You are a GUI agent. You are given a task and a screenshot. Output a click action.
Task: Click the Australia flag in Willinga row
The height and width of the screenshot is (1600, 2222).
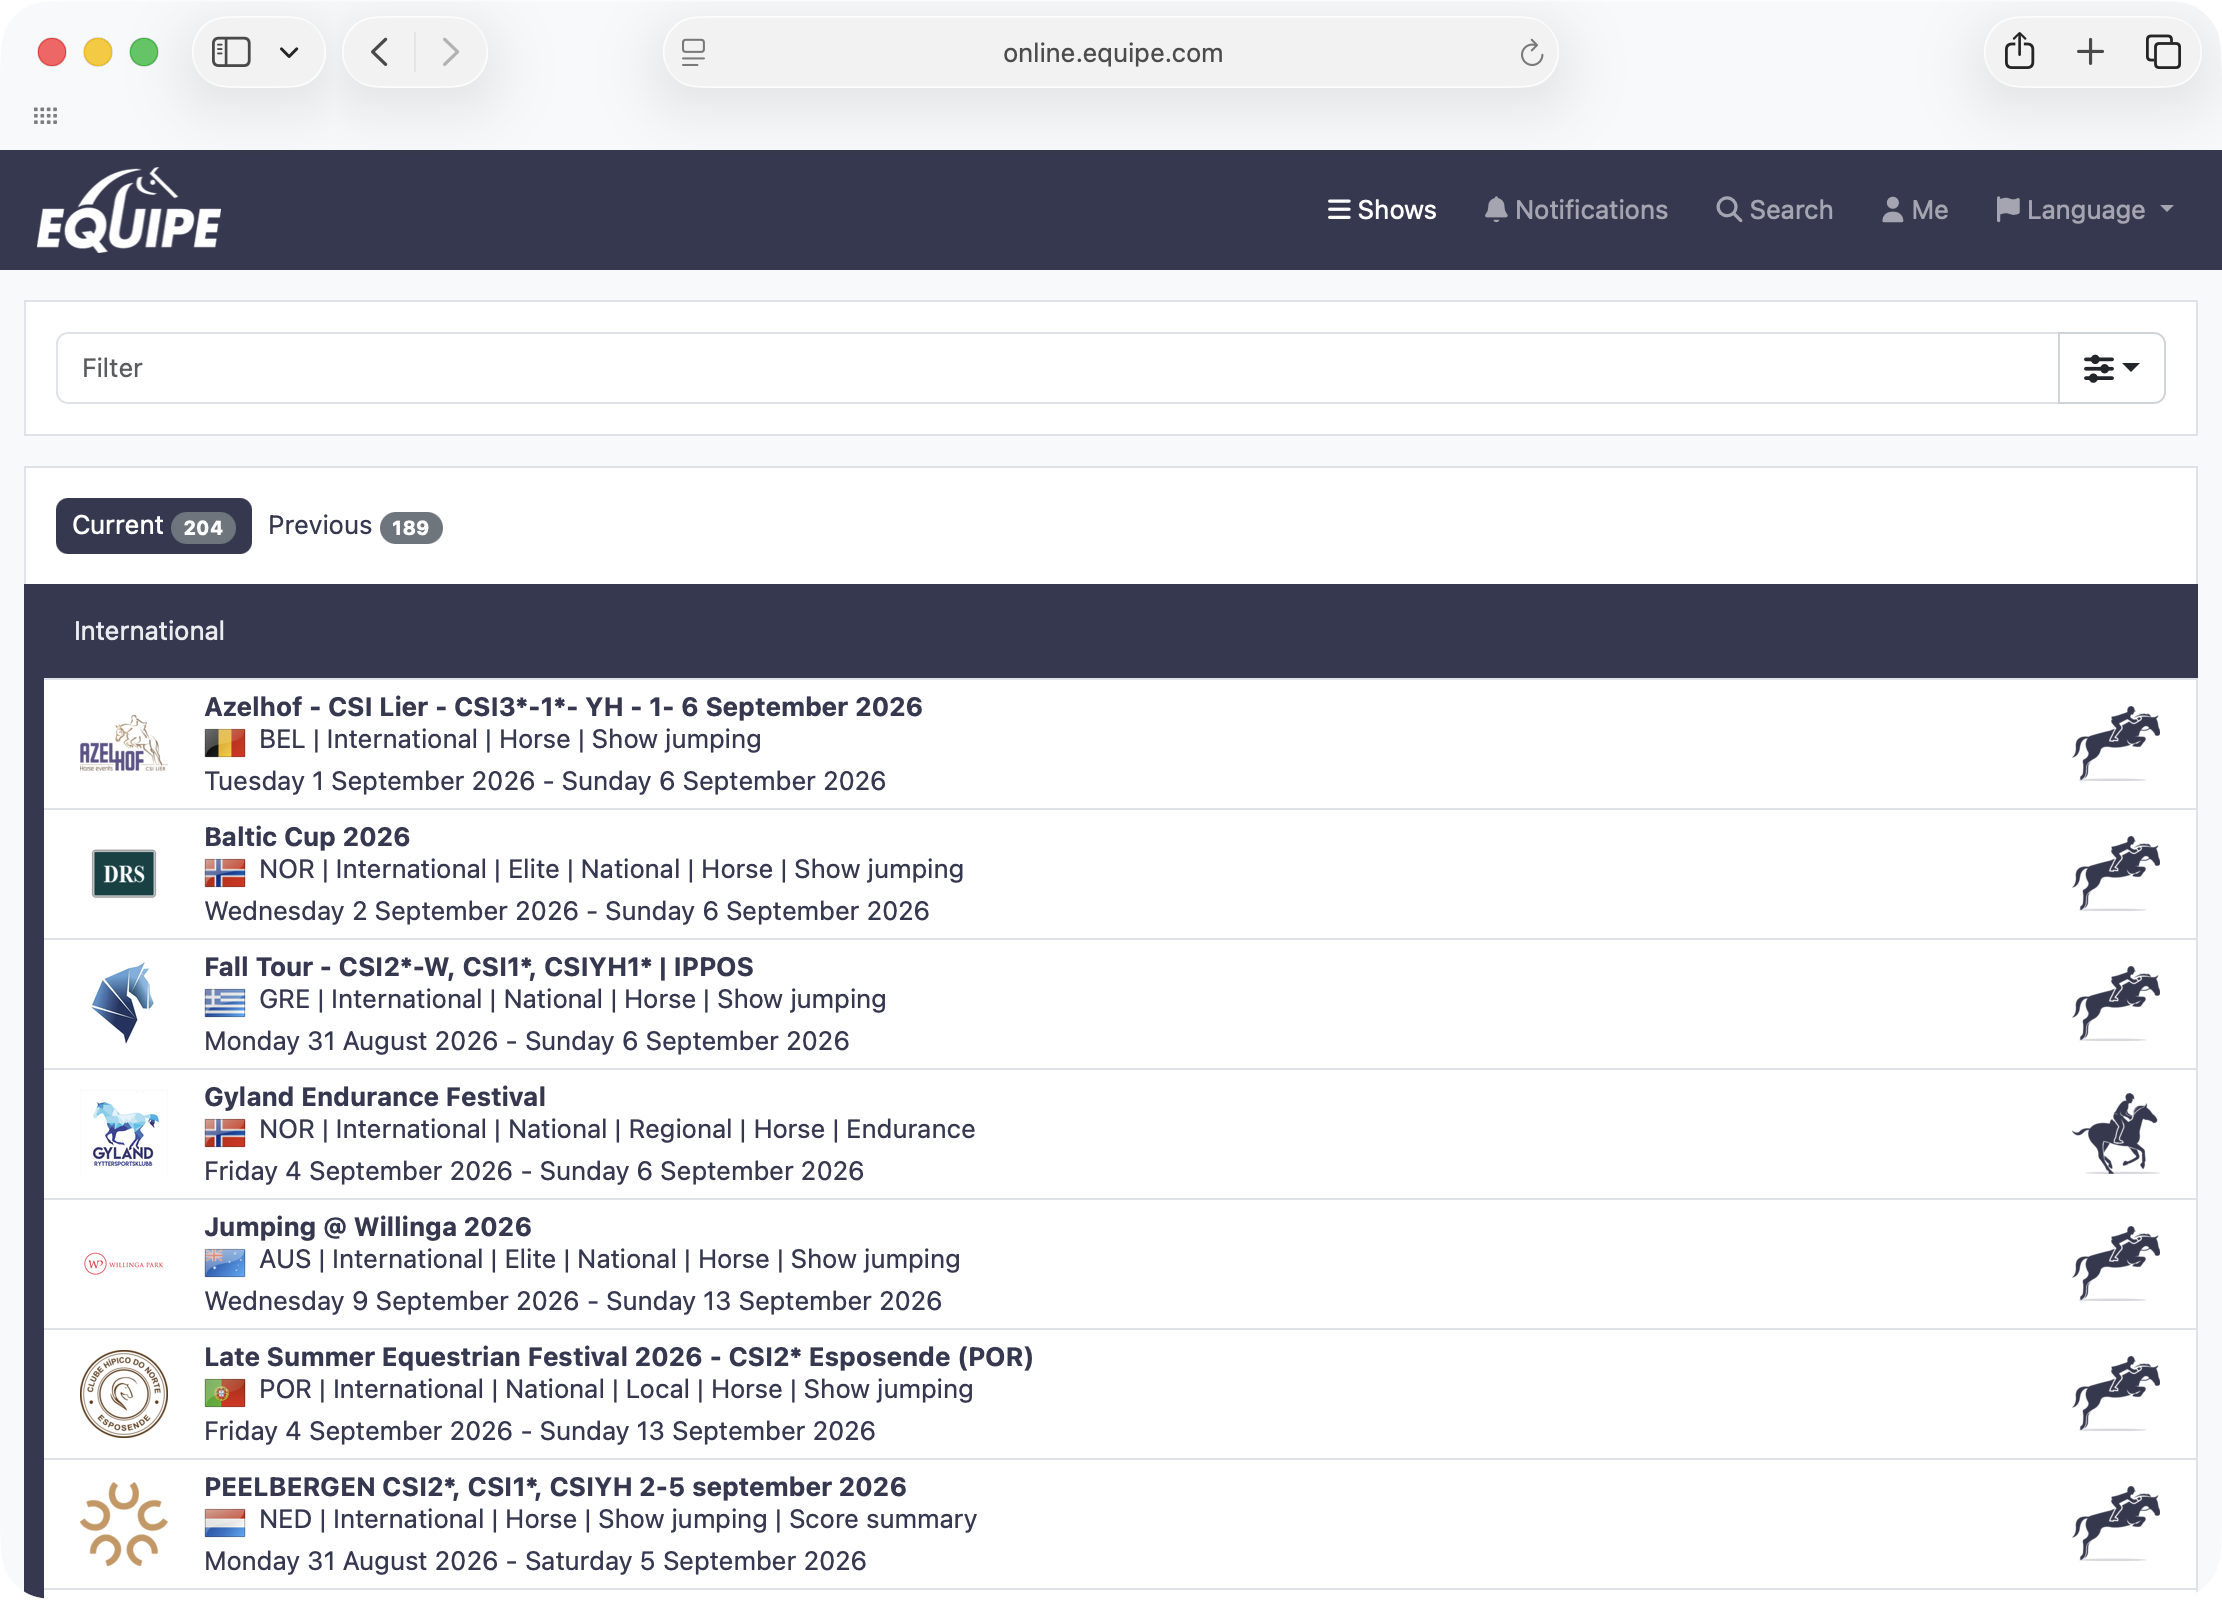[x=225, y=1262]
